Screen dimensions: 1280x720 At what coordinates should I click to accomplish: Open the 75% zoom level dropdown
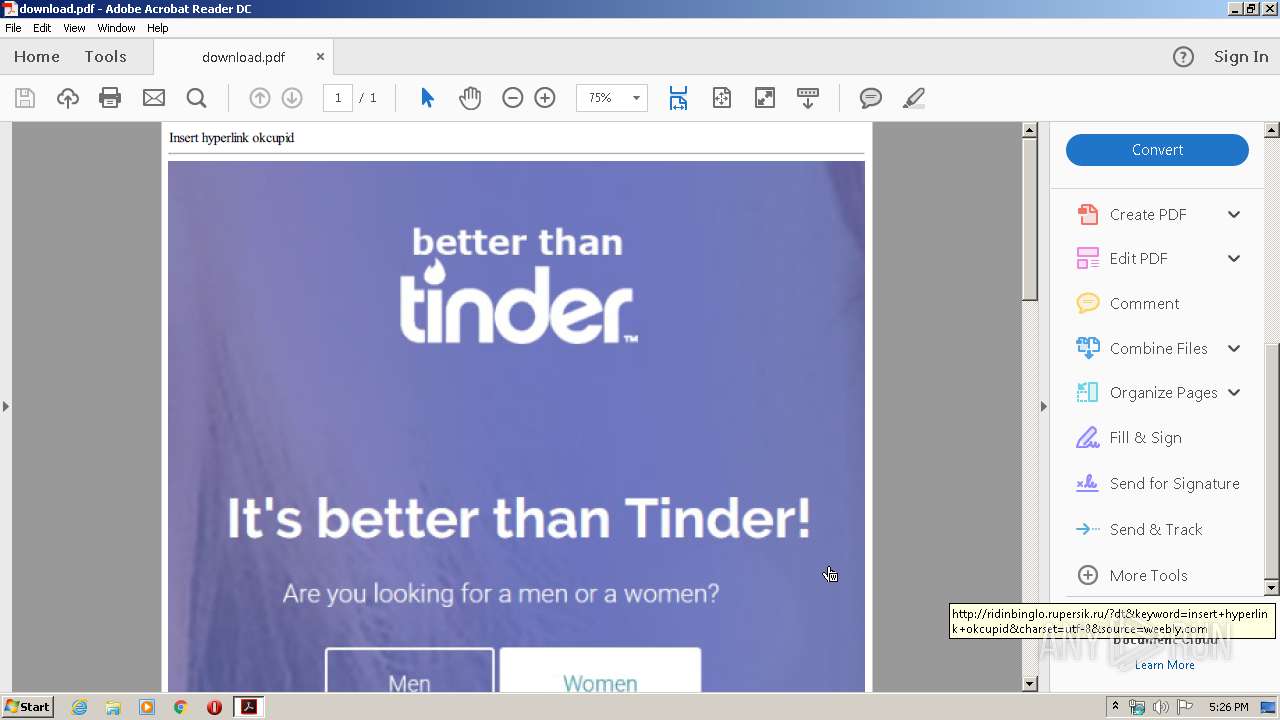pos(635,98)
